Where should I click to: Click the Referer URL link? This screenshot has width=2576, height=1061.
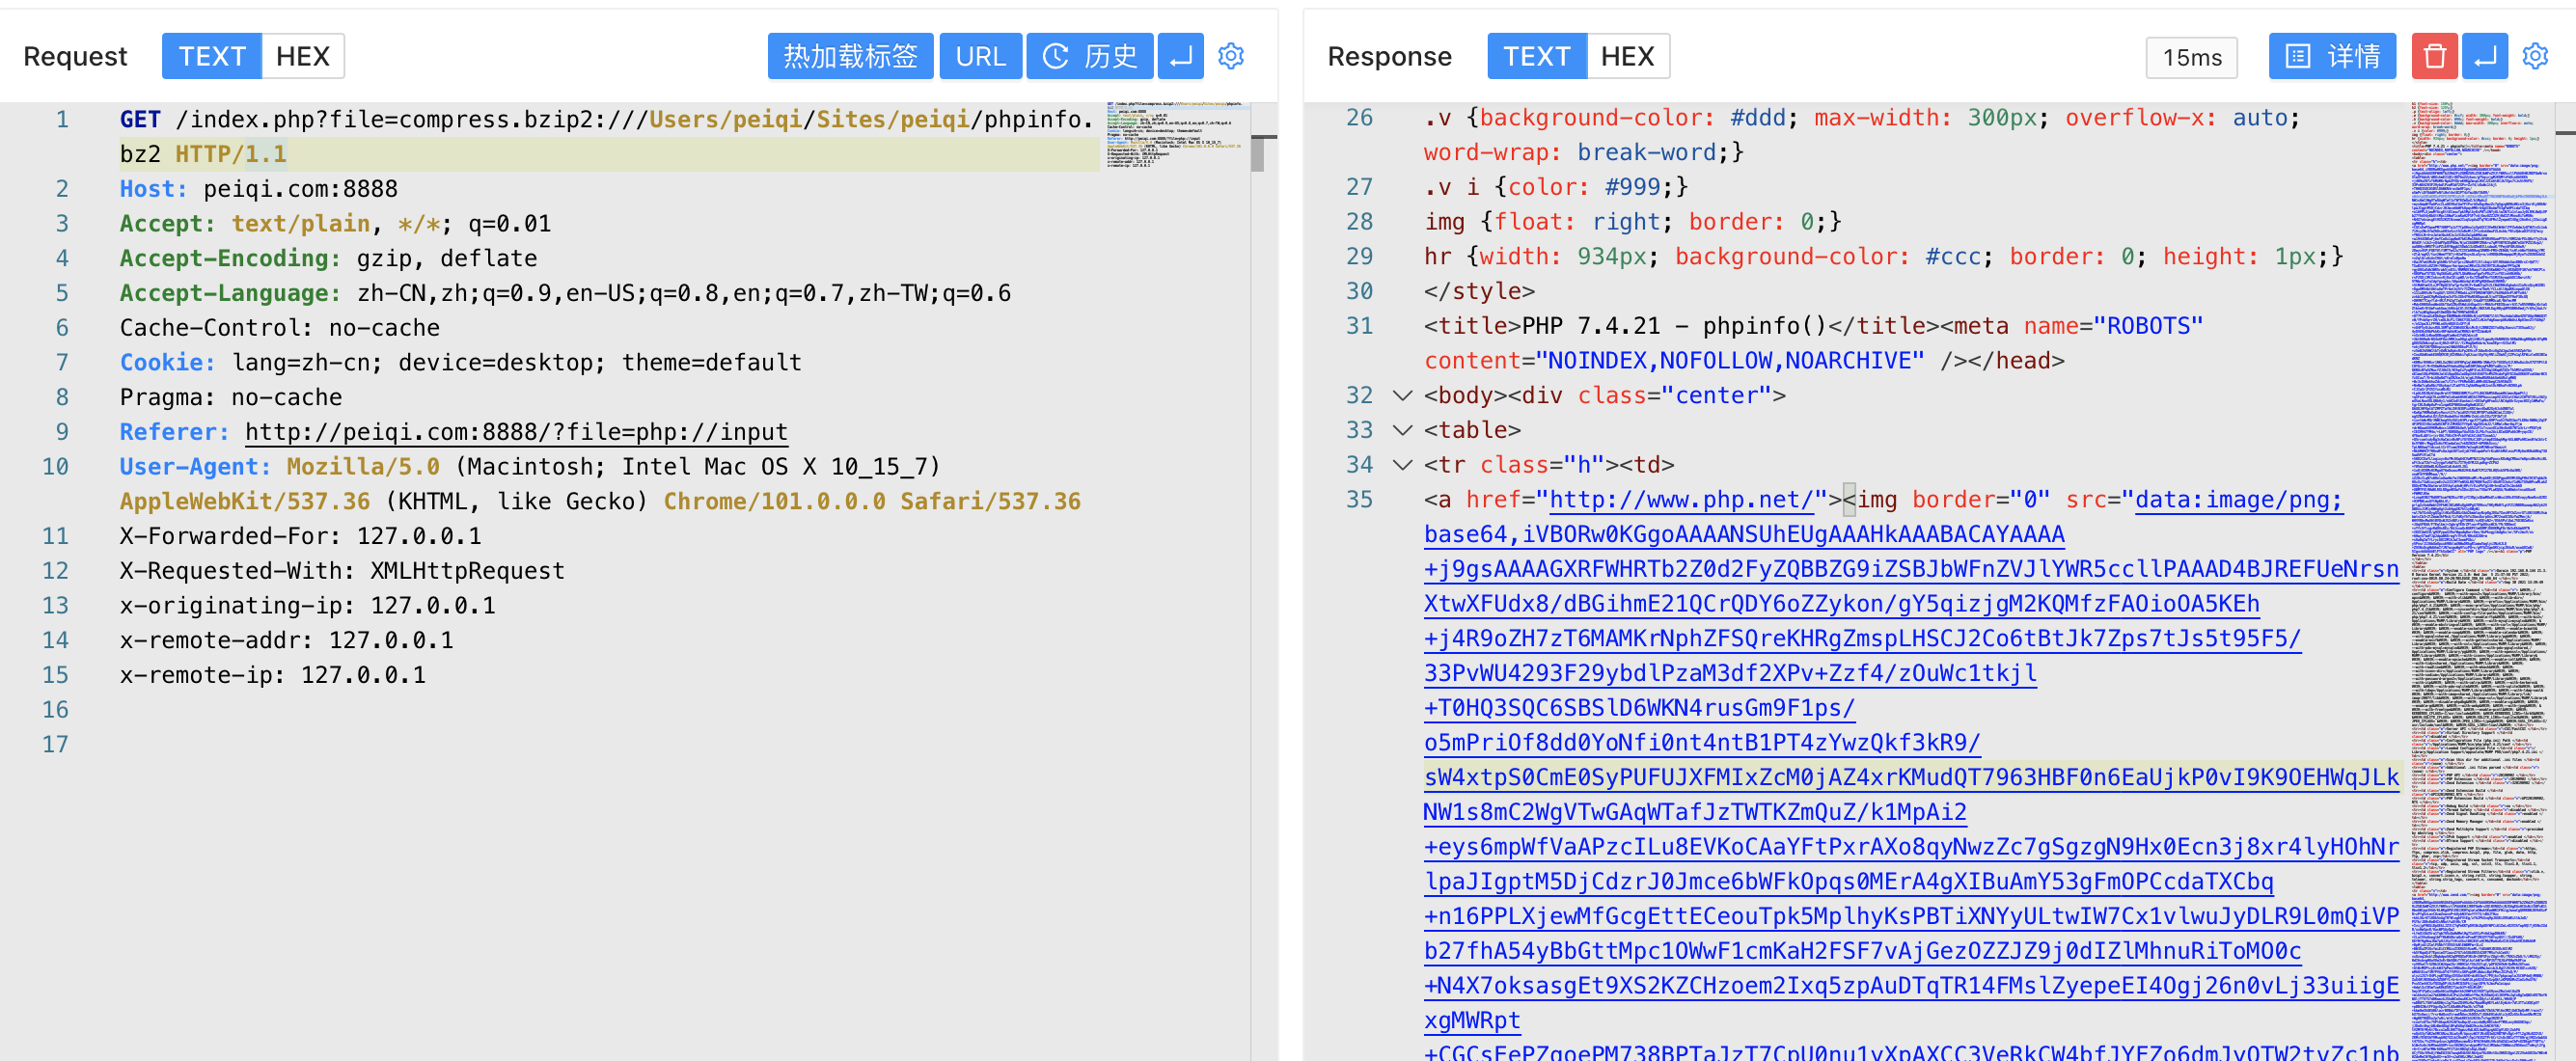(x=516, y=432)
